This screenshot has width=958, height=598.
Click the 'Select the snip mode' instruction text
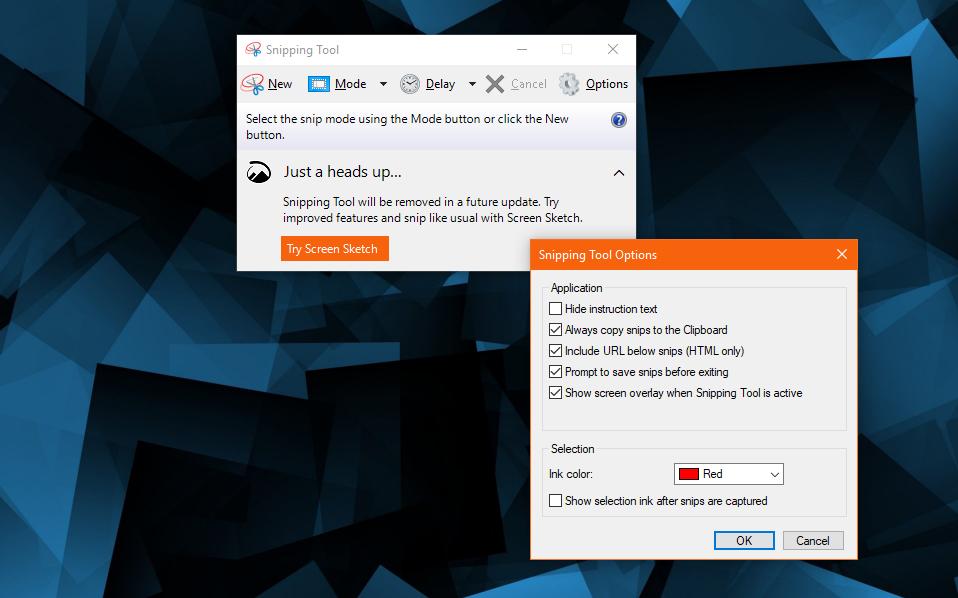tap(408, 126)
